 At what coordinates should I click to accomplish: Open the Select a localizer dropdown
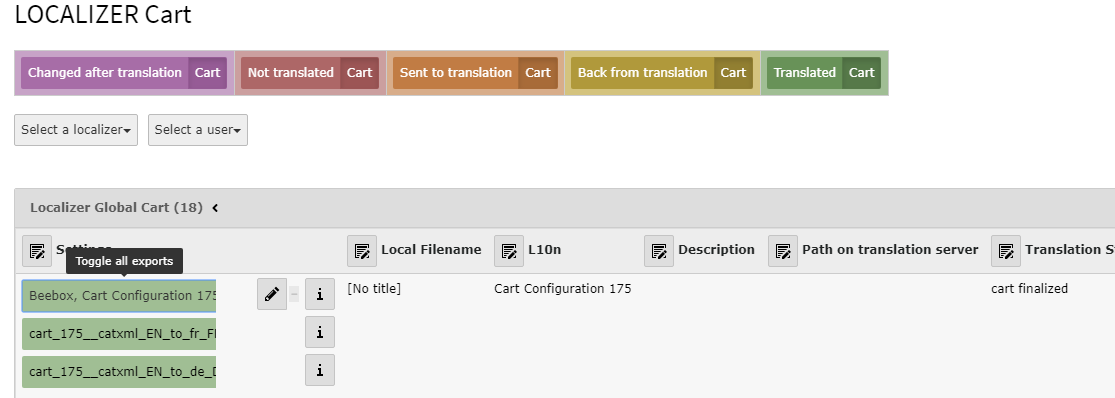[76, 130]
